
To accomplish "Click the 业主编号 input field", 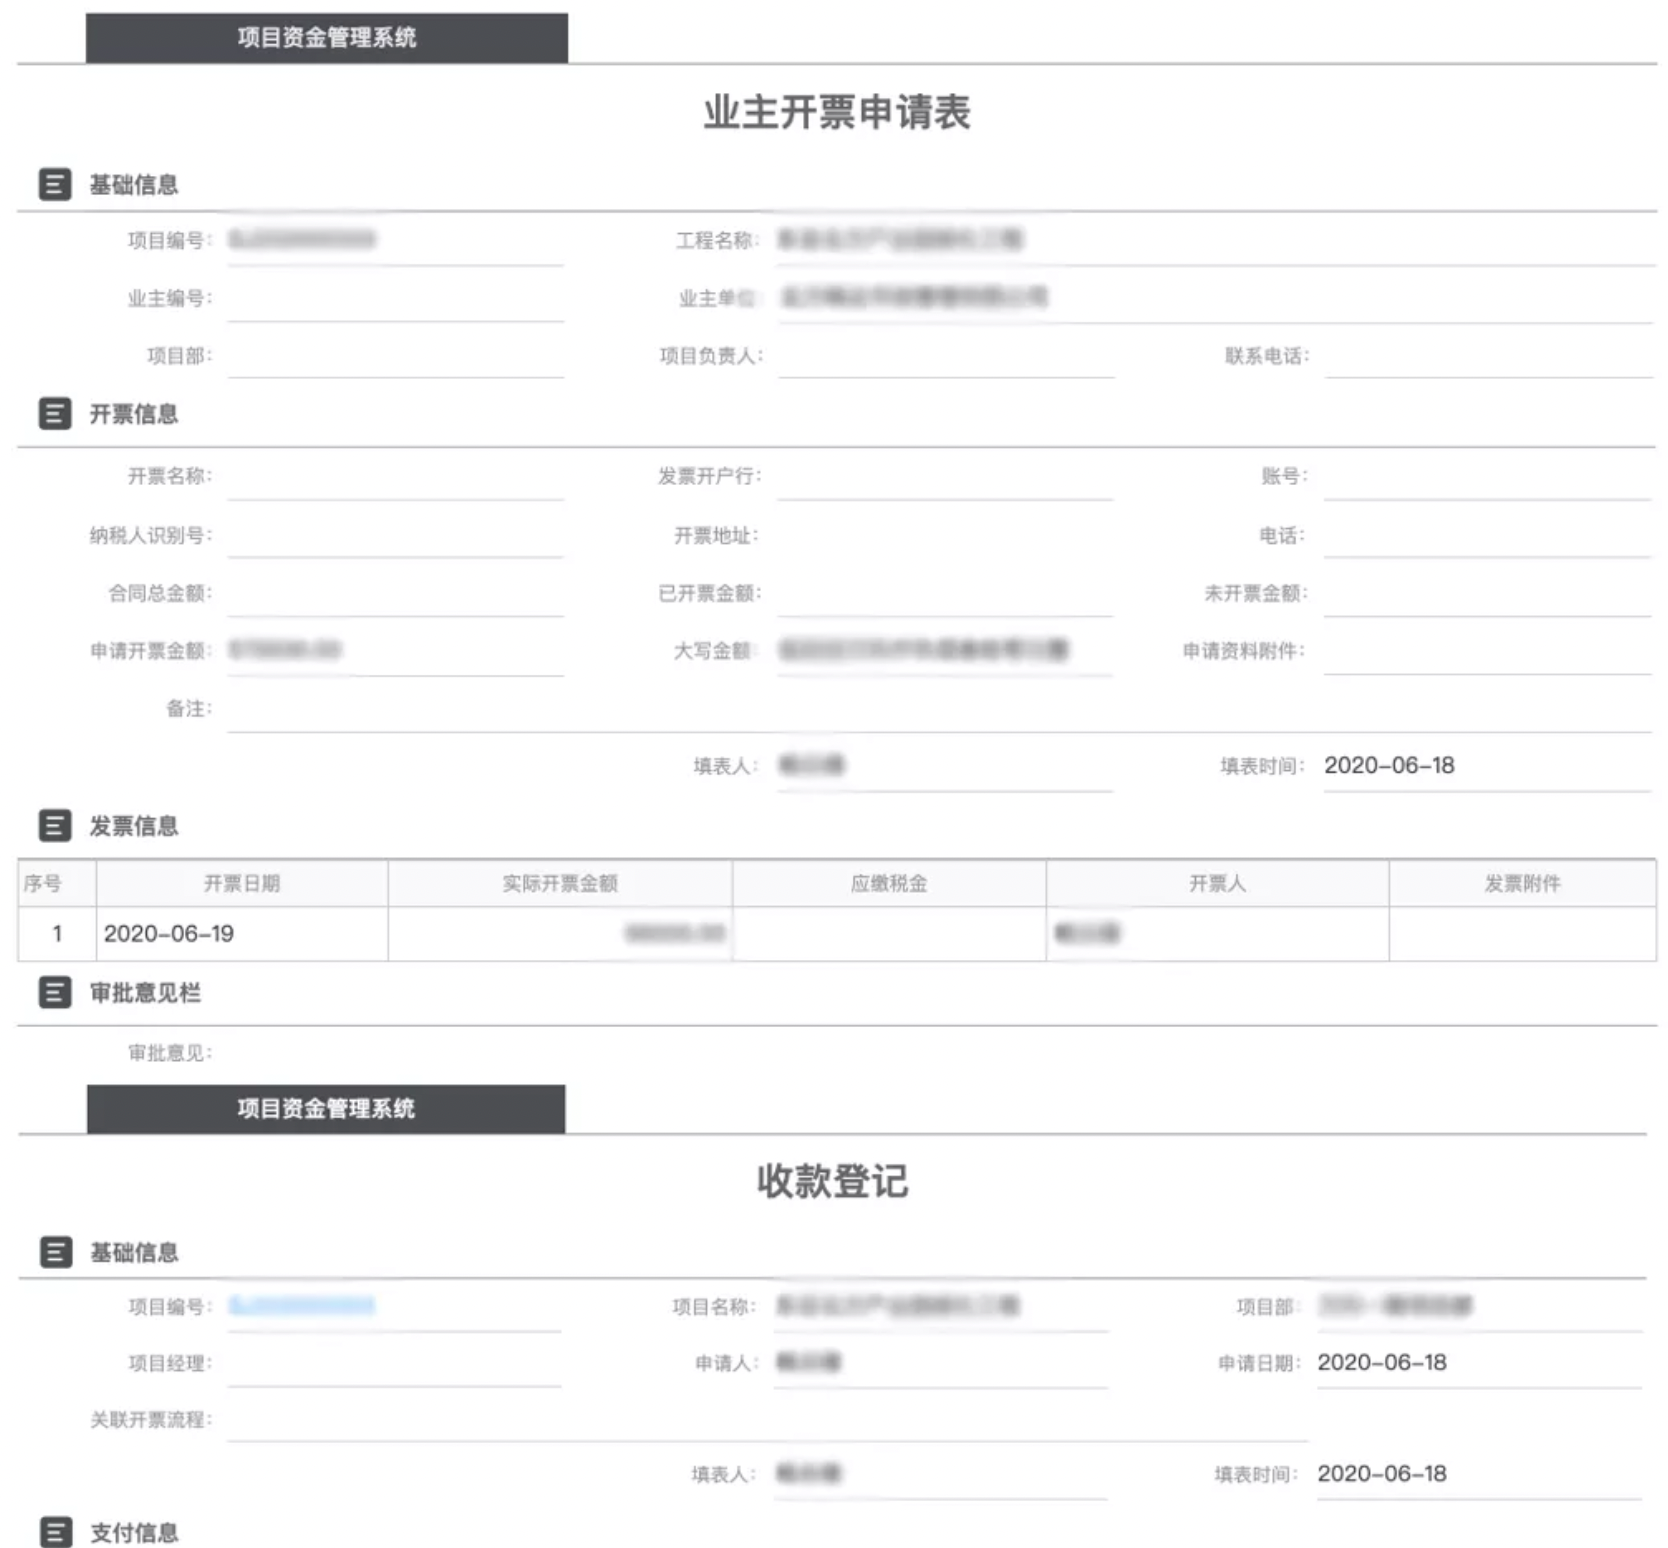I will (x=395, y=299).
